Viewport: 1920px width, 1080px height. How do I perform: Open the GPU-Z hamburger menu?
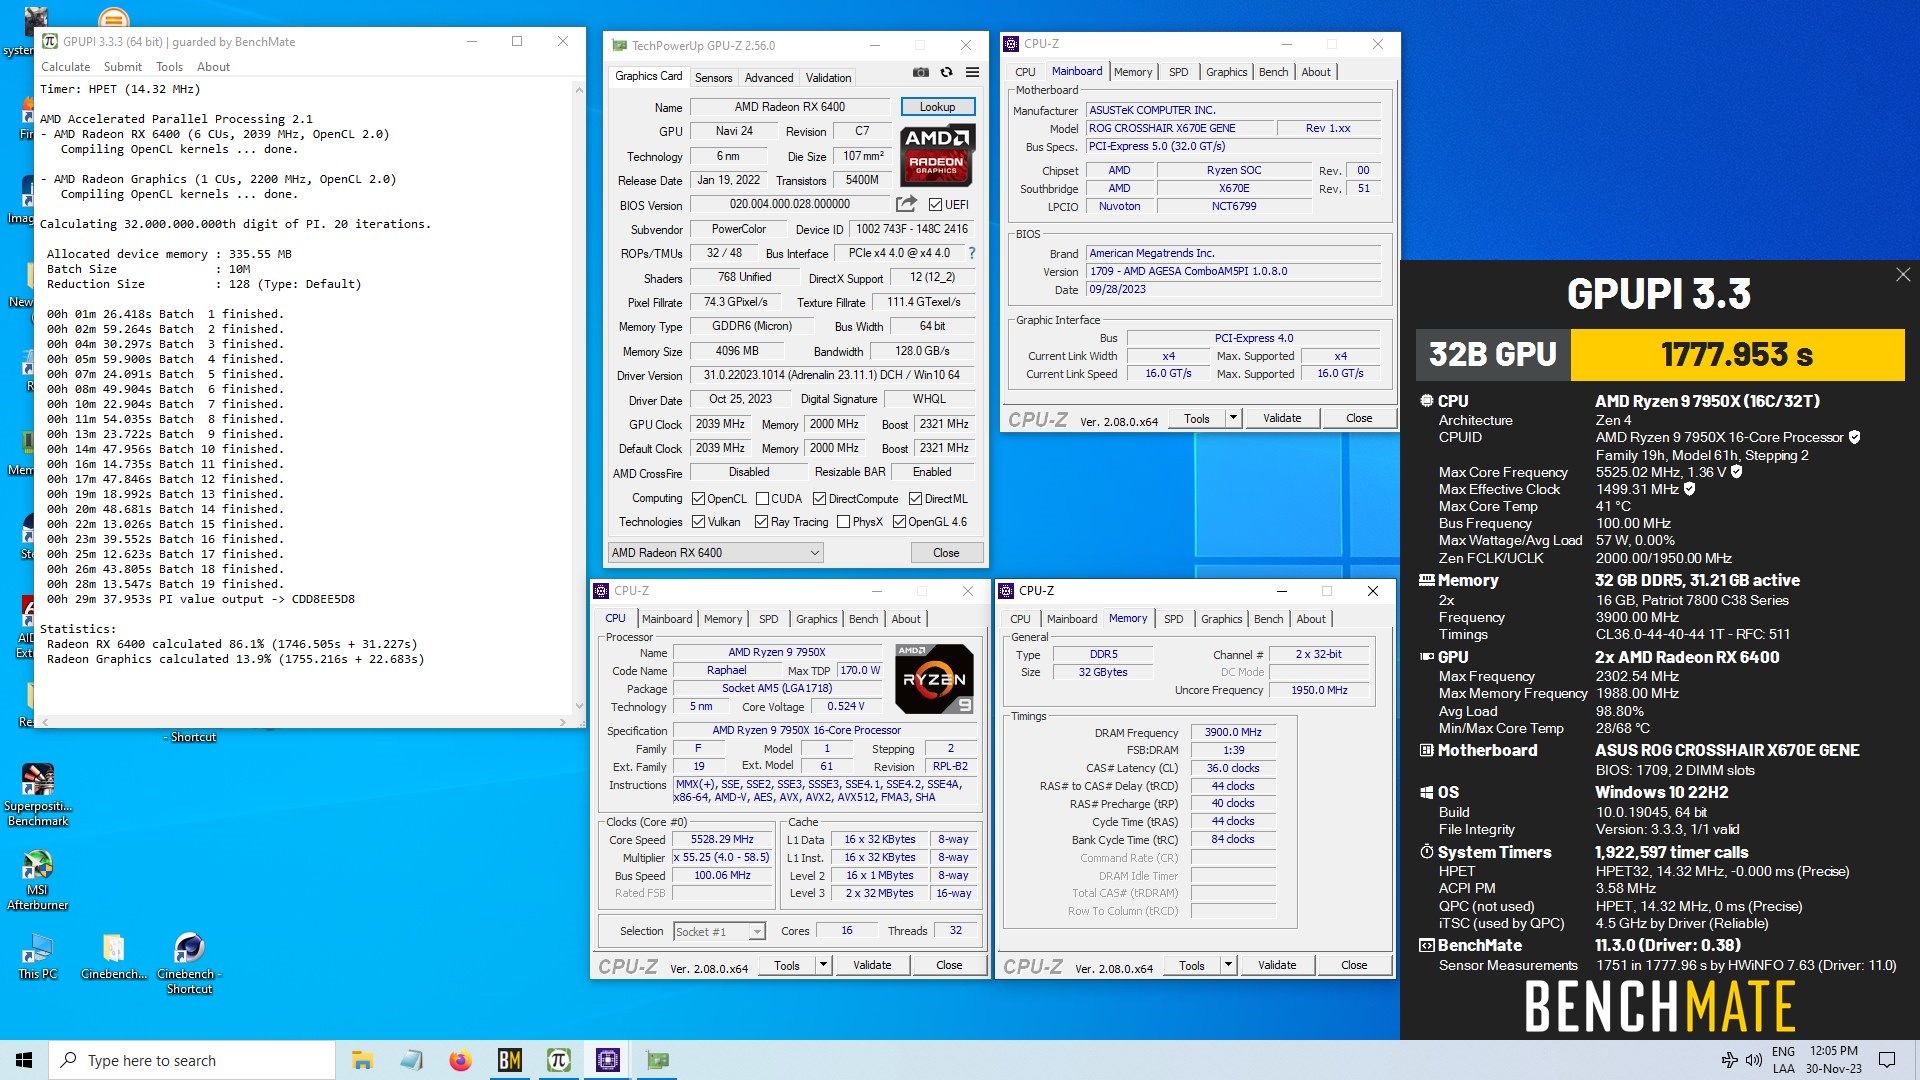click(x=972, y=72)
